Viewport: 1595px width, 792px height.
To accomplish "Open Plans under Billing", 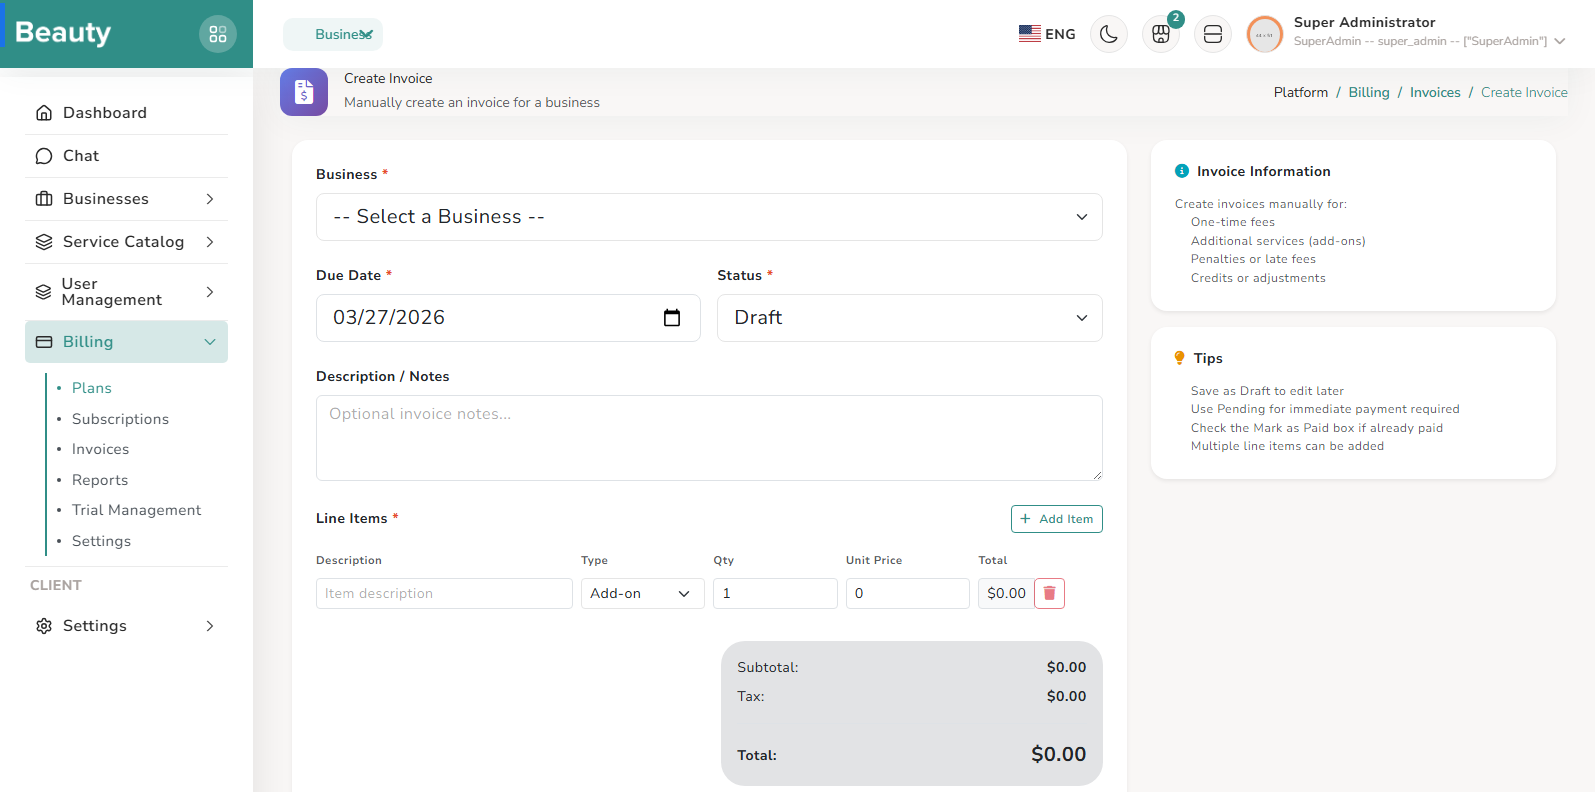I will (x=92, y=388).
